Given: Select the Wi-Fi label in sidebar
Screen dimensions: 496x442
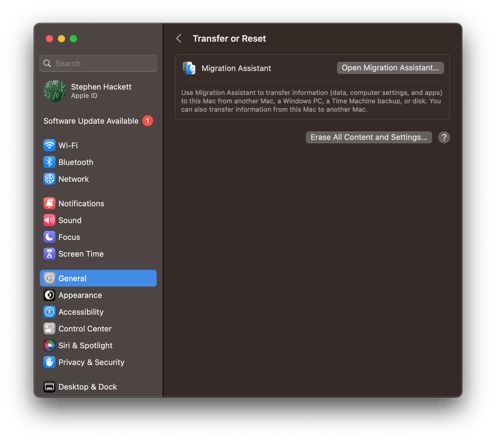Looking at the screenshot, I should (x=68, y=146).
